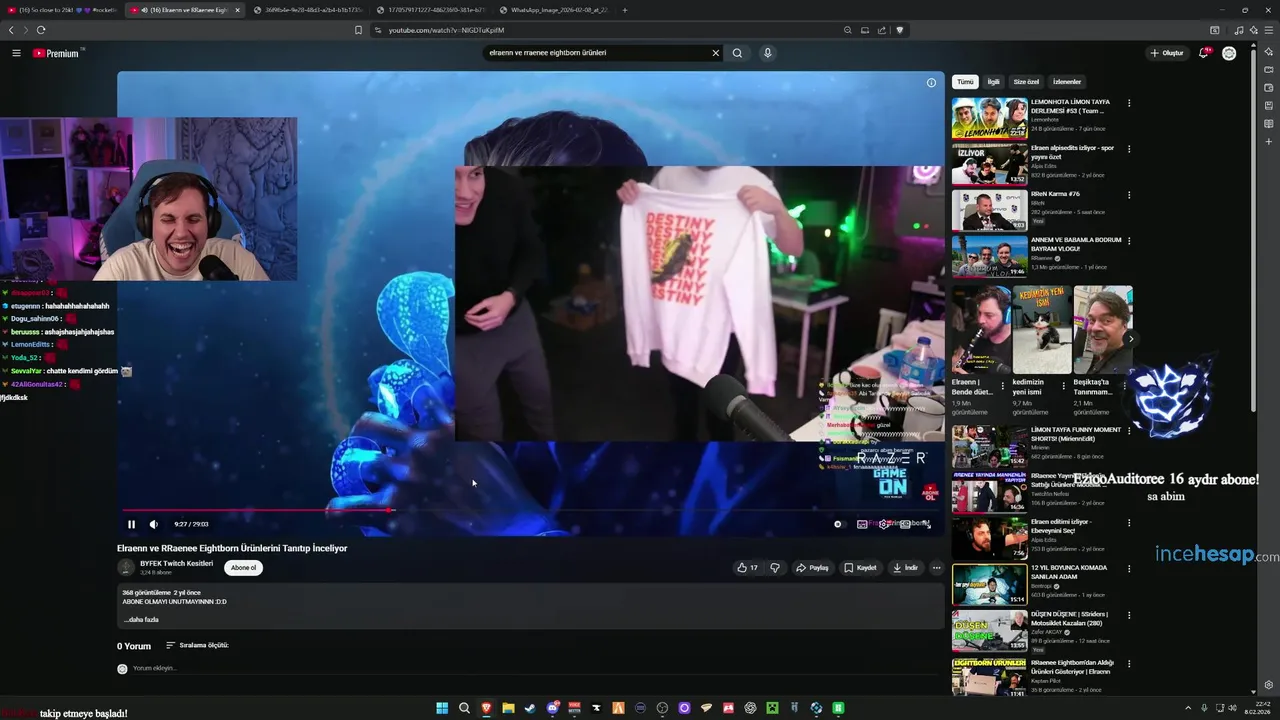Select the Tümü filter chip
The width and height of the screenshot is (1280, 720).
tap(965, 82)
